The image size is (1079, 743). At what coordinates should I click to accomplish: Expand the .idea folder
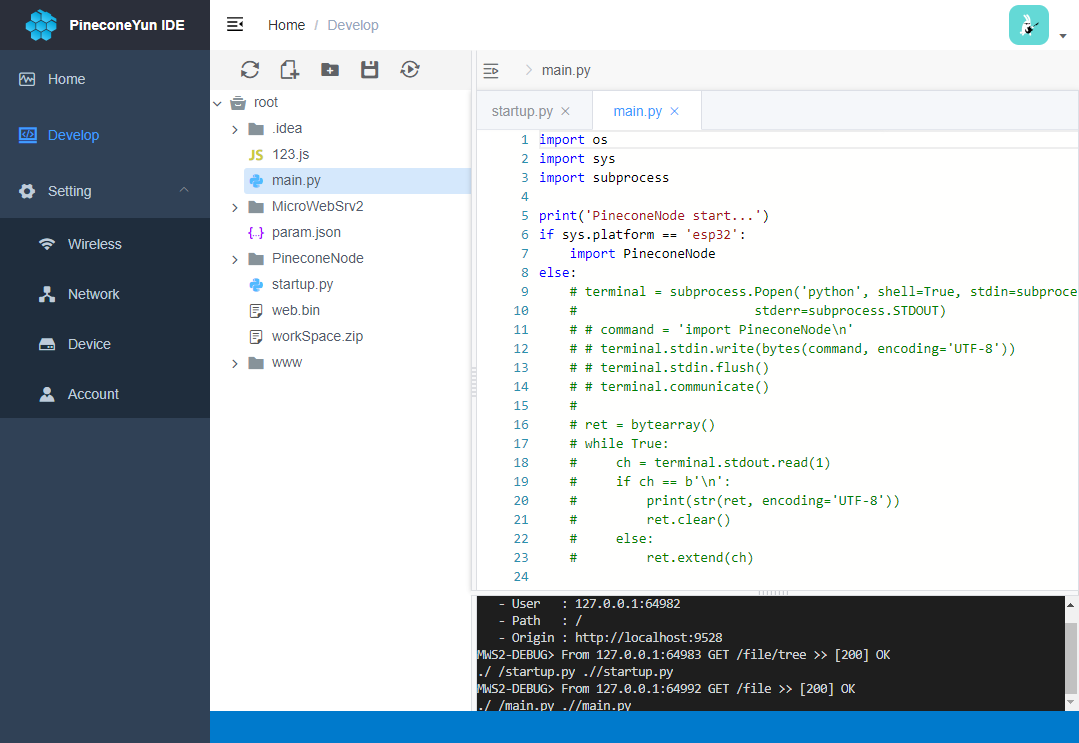coord(235,129)
